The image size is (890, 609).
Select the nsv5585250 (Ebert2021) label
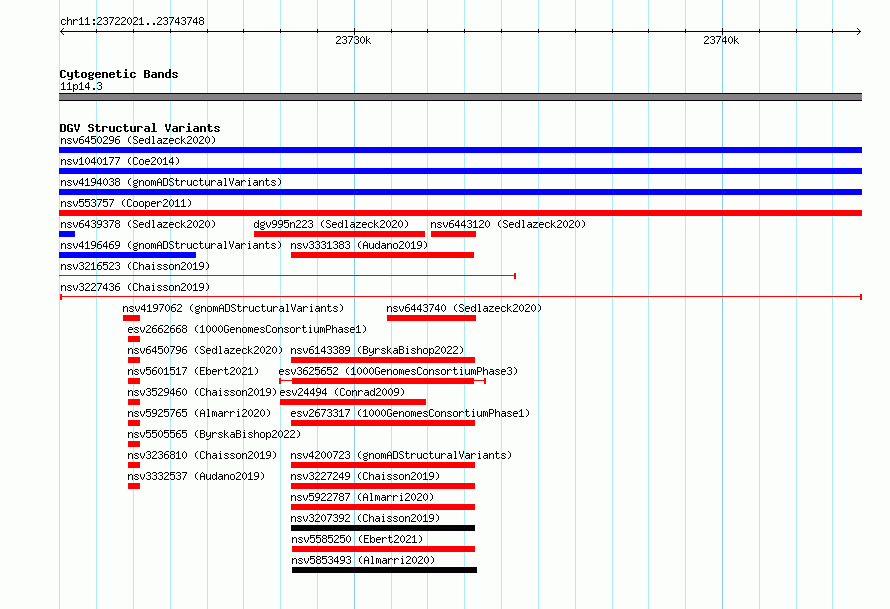tap(357, 539)
